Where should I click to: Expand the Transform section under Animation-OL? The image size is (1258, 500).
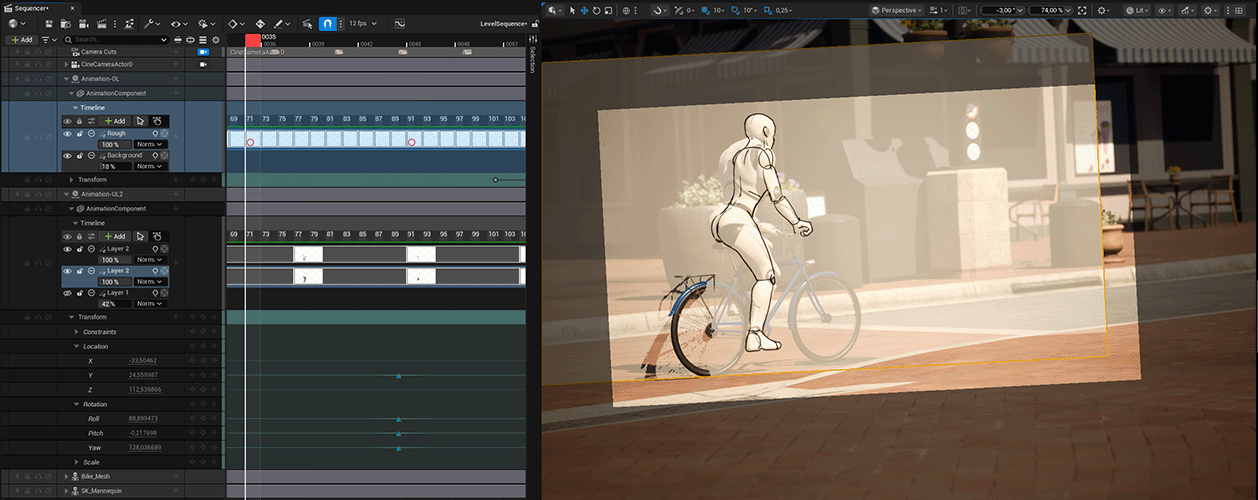(x=71, y=180)
